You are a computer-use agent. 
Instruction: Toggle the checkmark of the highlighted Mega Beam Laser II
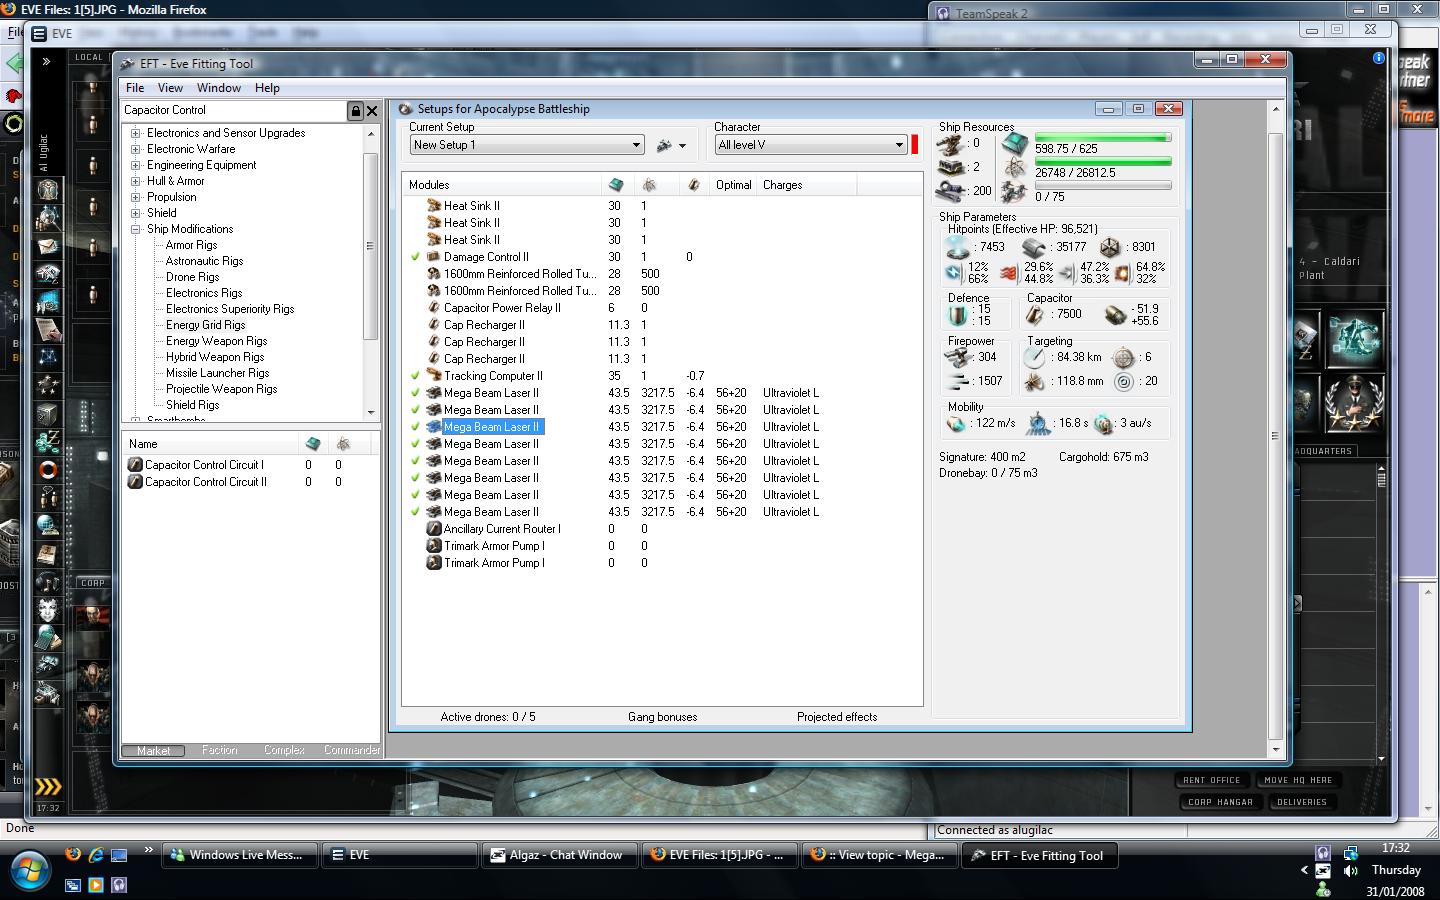click(416, 427)
